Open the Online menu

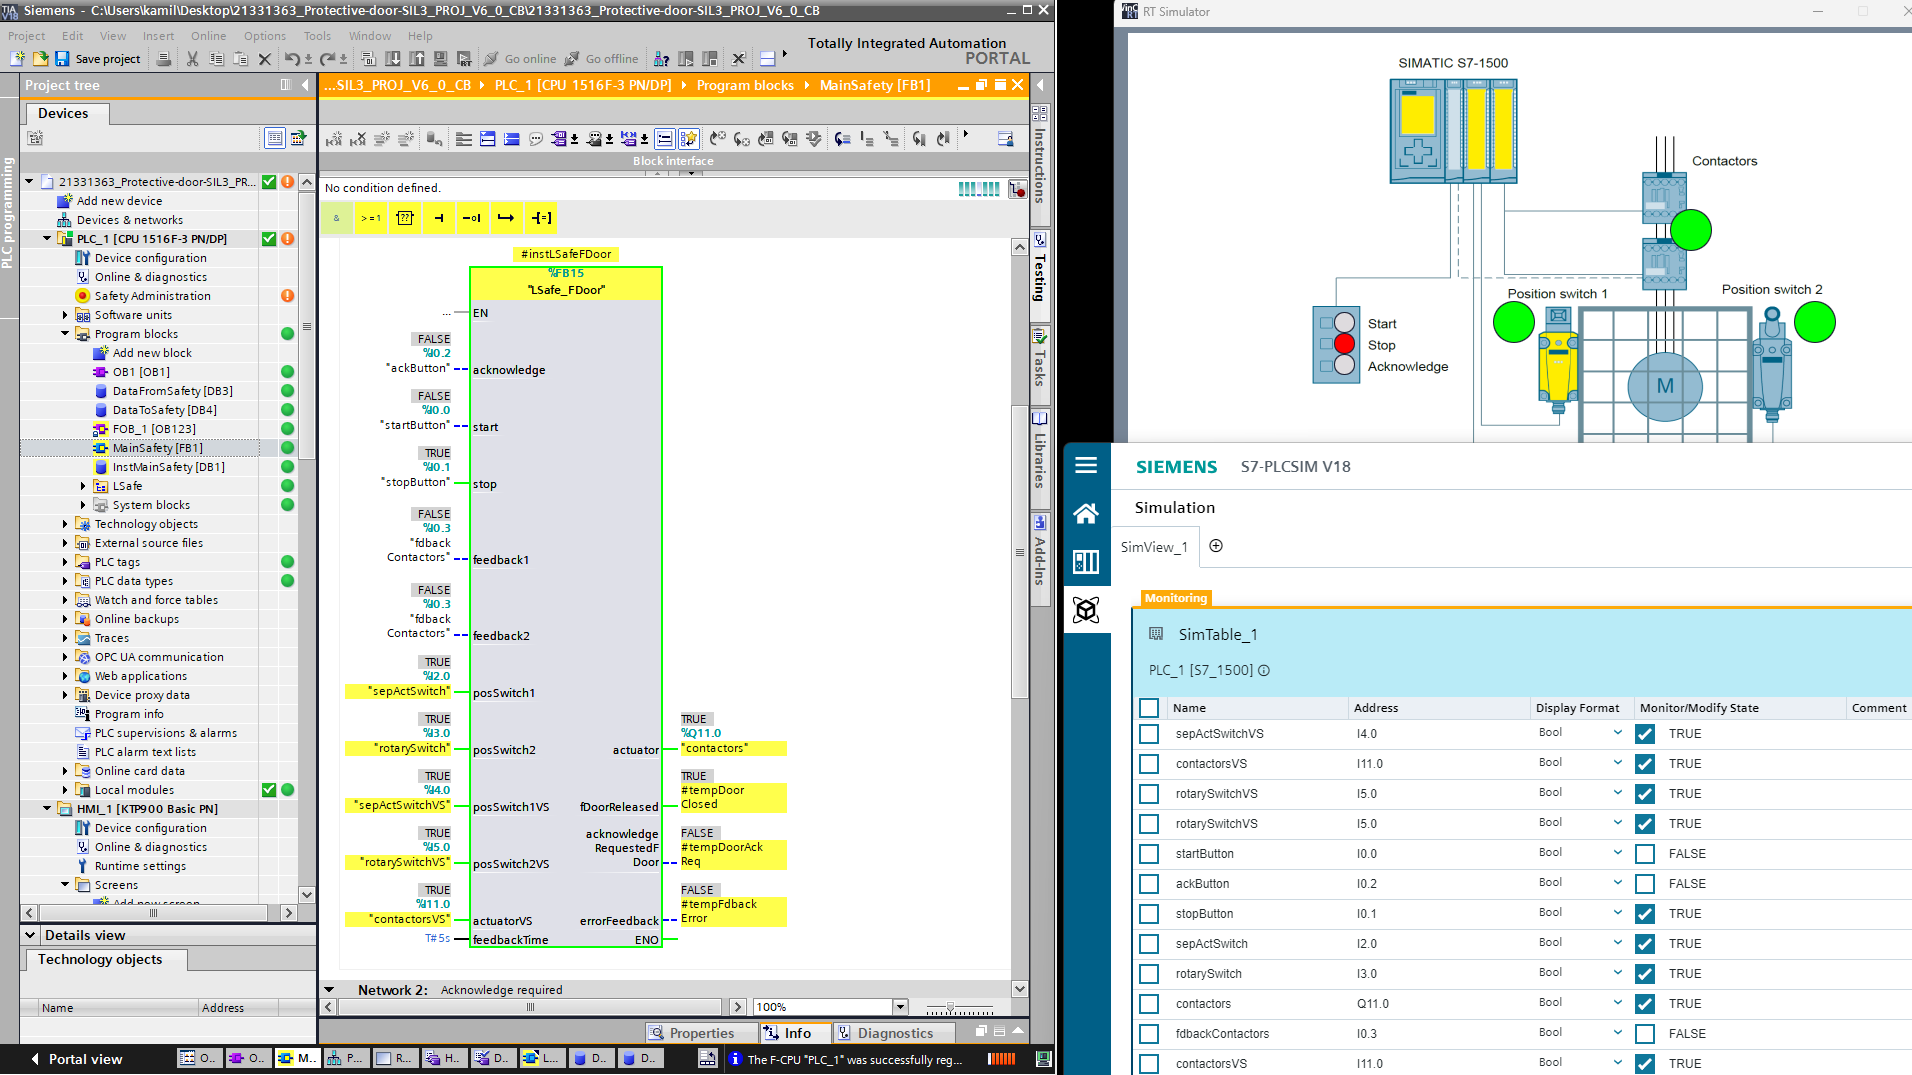pos(208,36)
